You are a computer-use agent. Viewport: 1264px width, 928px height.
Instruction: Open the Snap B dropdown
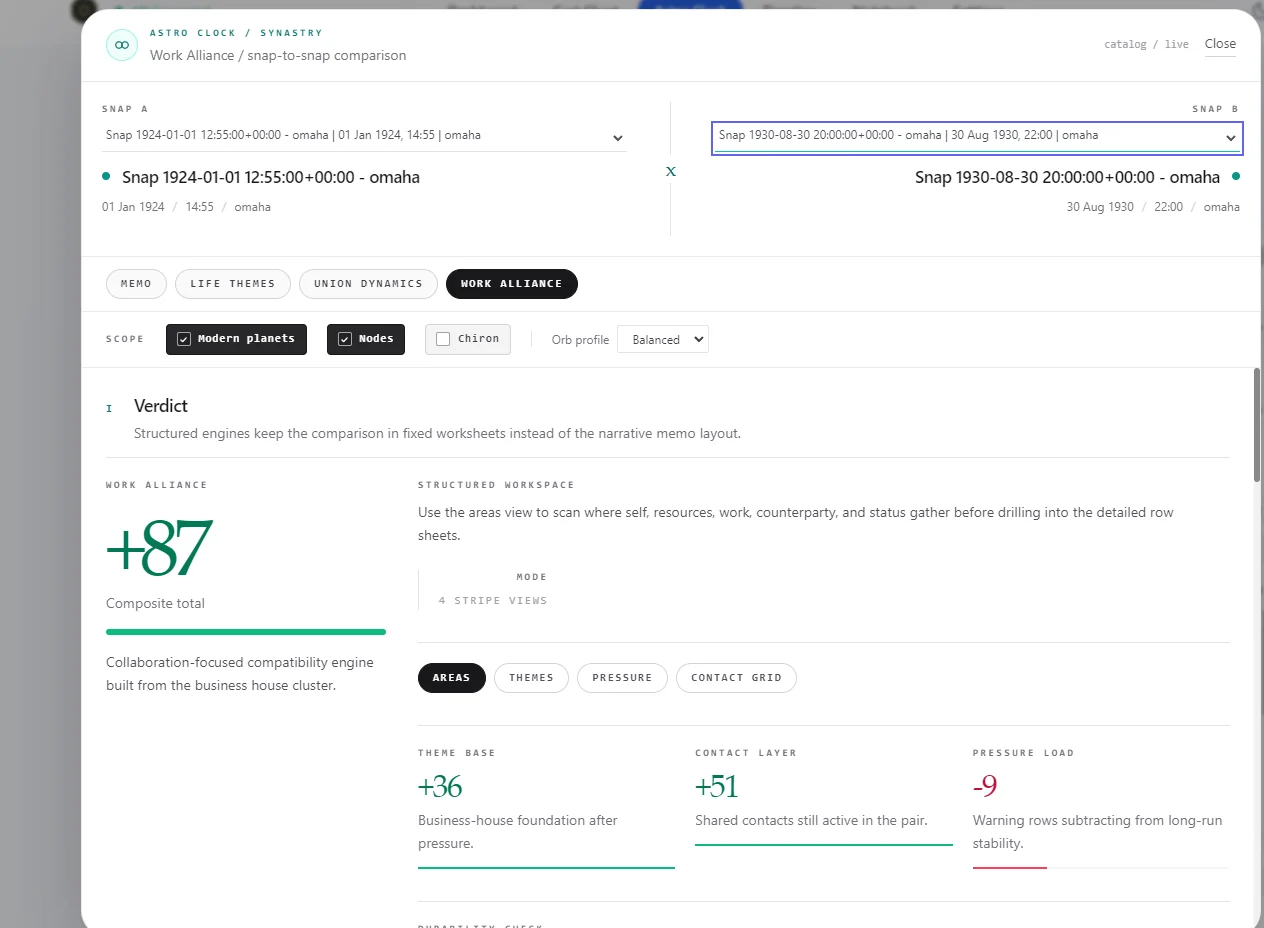[977, 137]
